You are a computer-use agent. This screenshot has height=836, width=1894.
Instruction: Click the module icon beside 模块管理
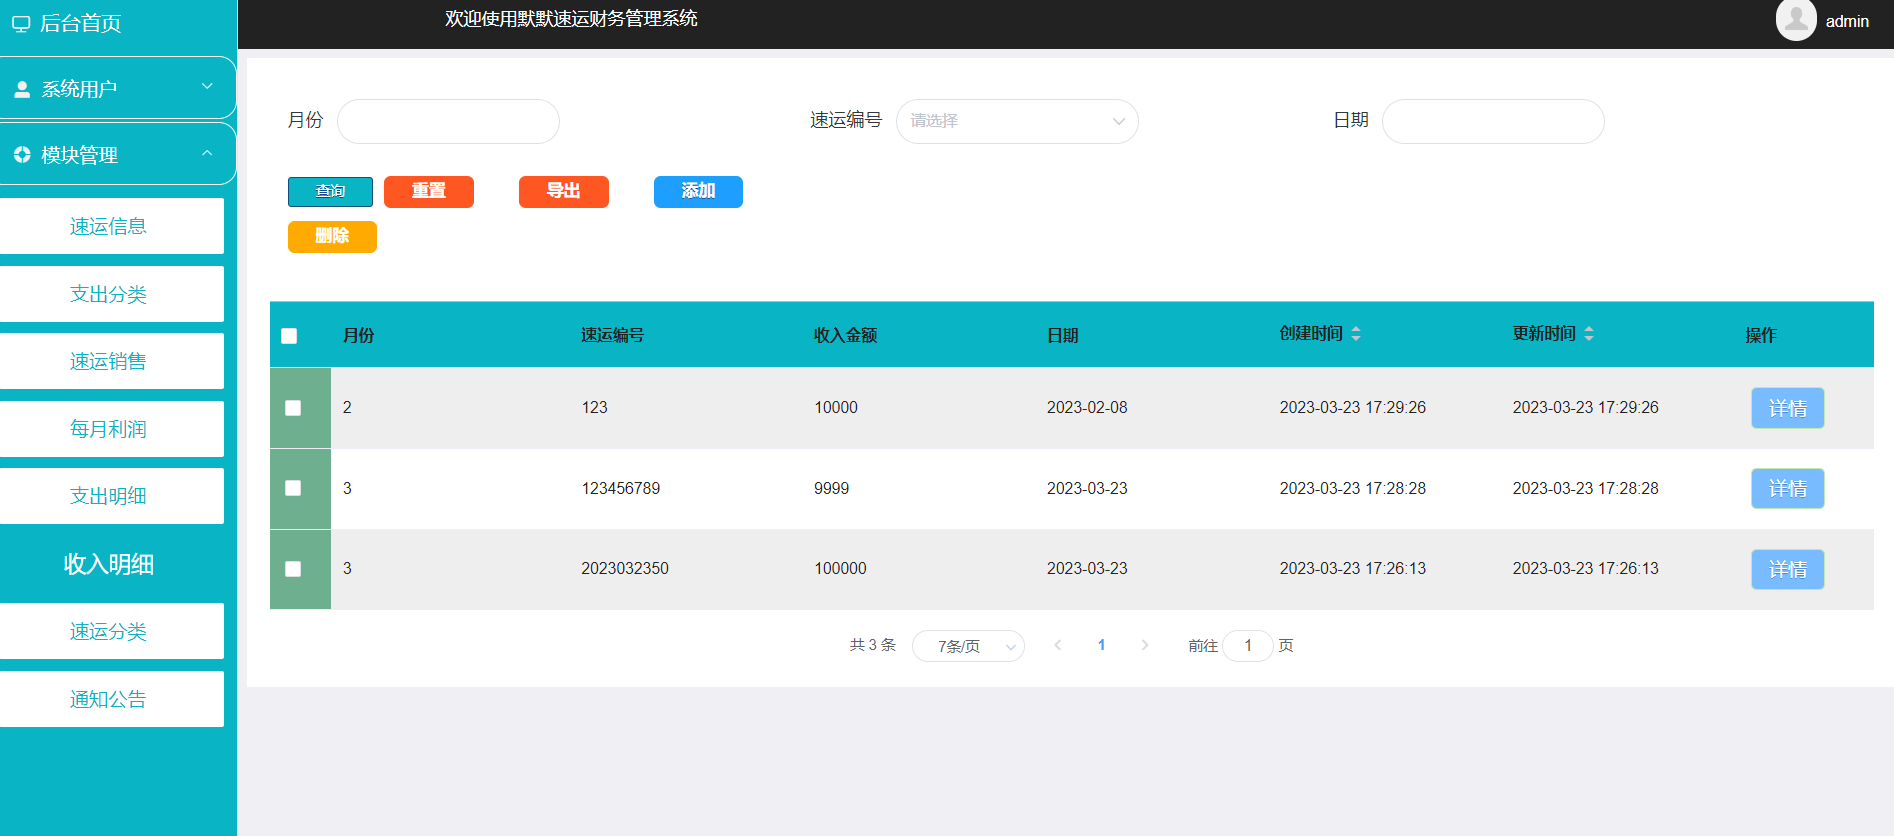pyautogui.click(x=22, y=155)
